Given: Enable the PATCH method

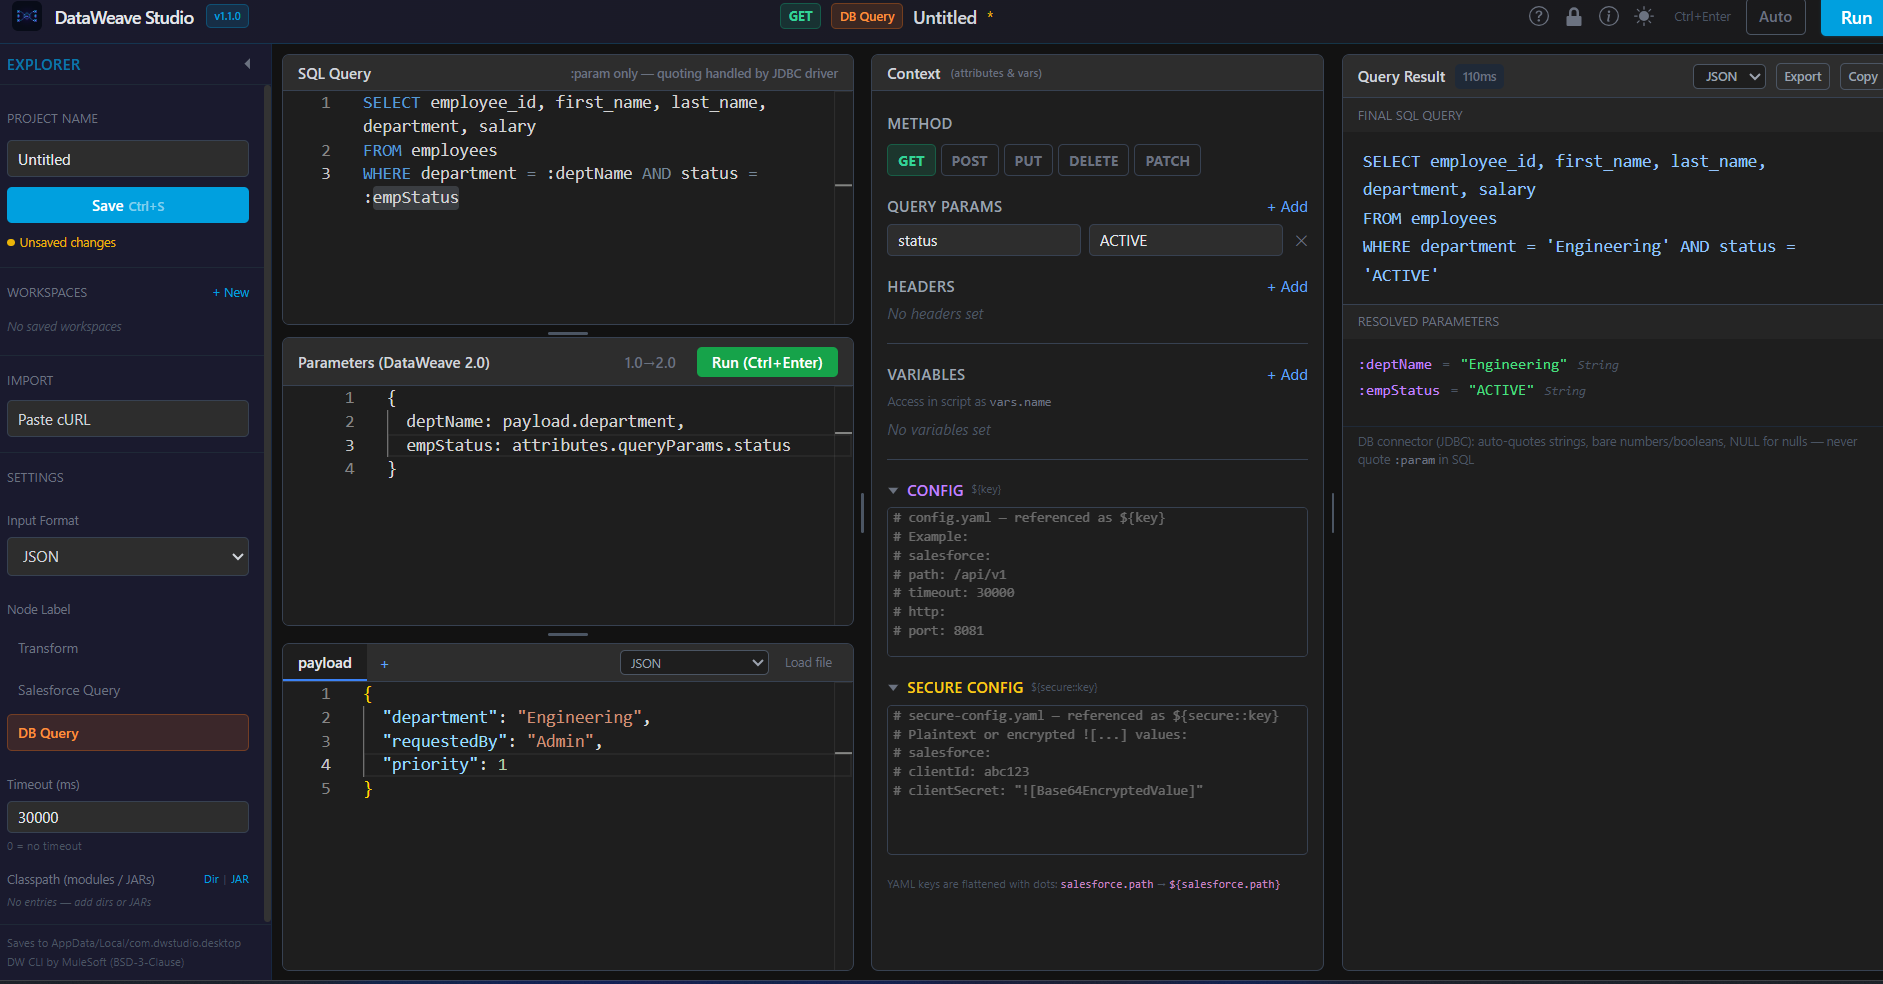Looking at the screenshot, I should (x=1166, y=160).
